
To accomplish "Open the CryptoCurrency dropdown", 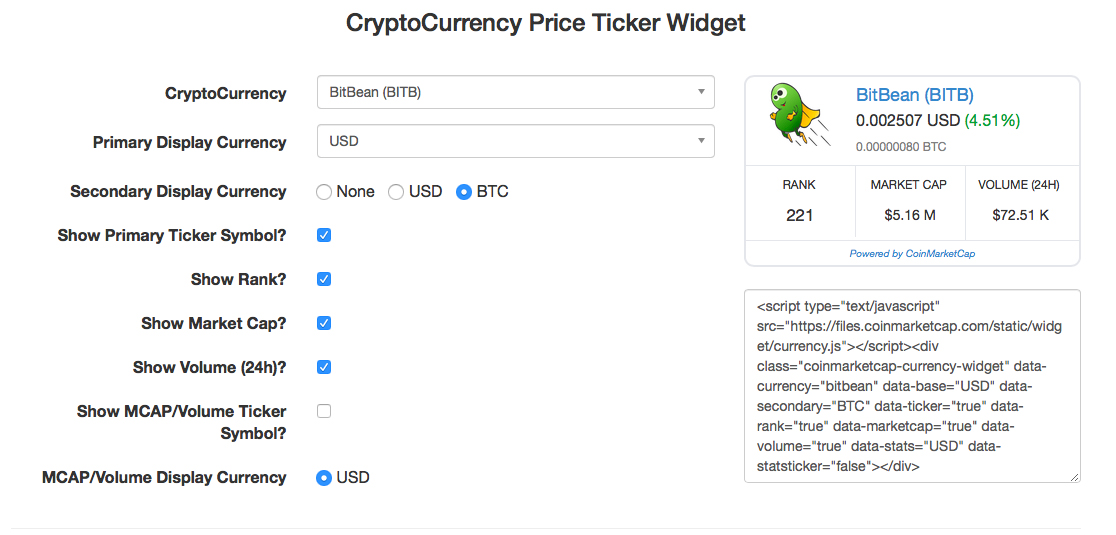I will pyautogui.click(x=515, y=92).
